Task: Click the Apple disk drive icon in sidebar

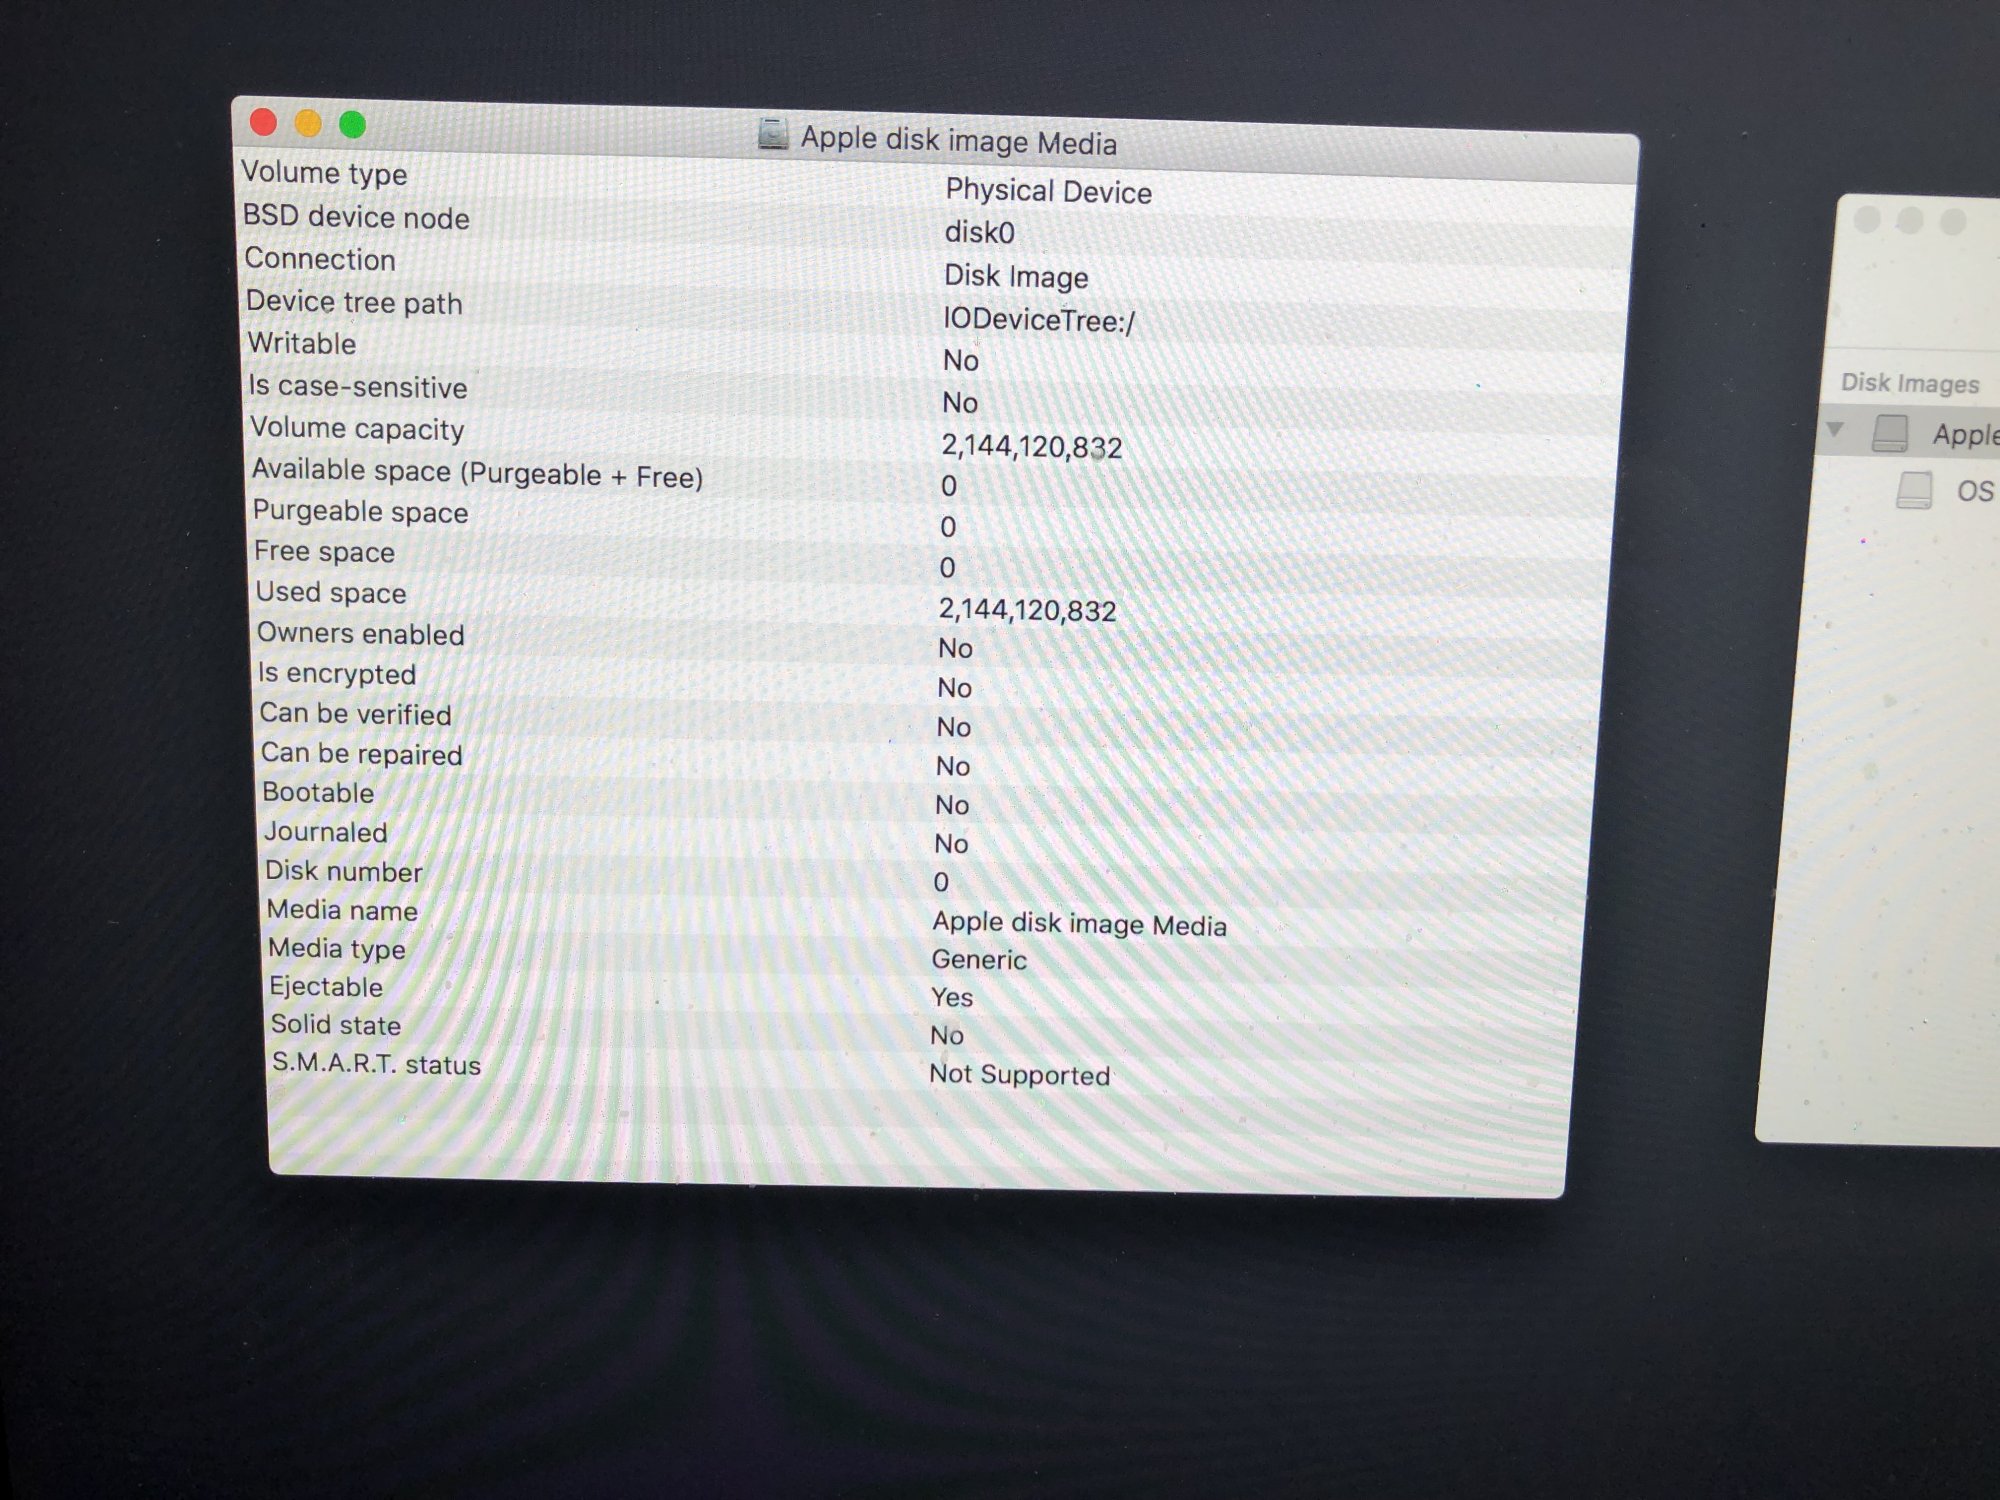Action: coord(1890,433)
